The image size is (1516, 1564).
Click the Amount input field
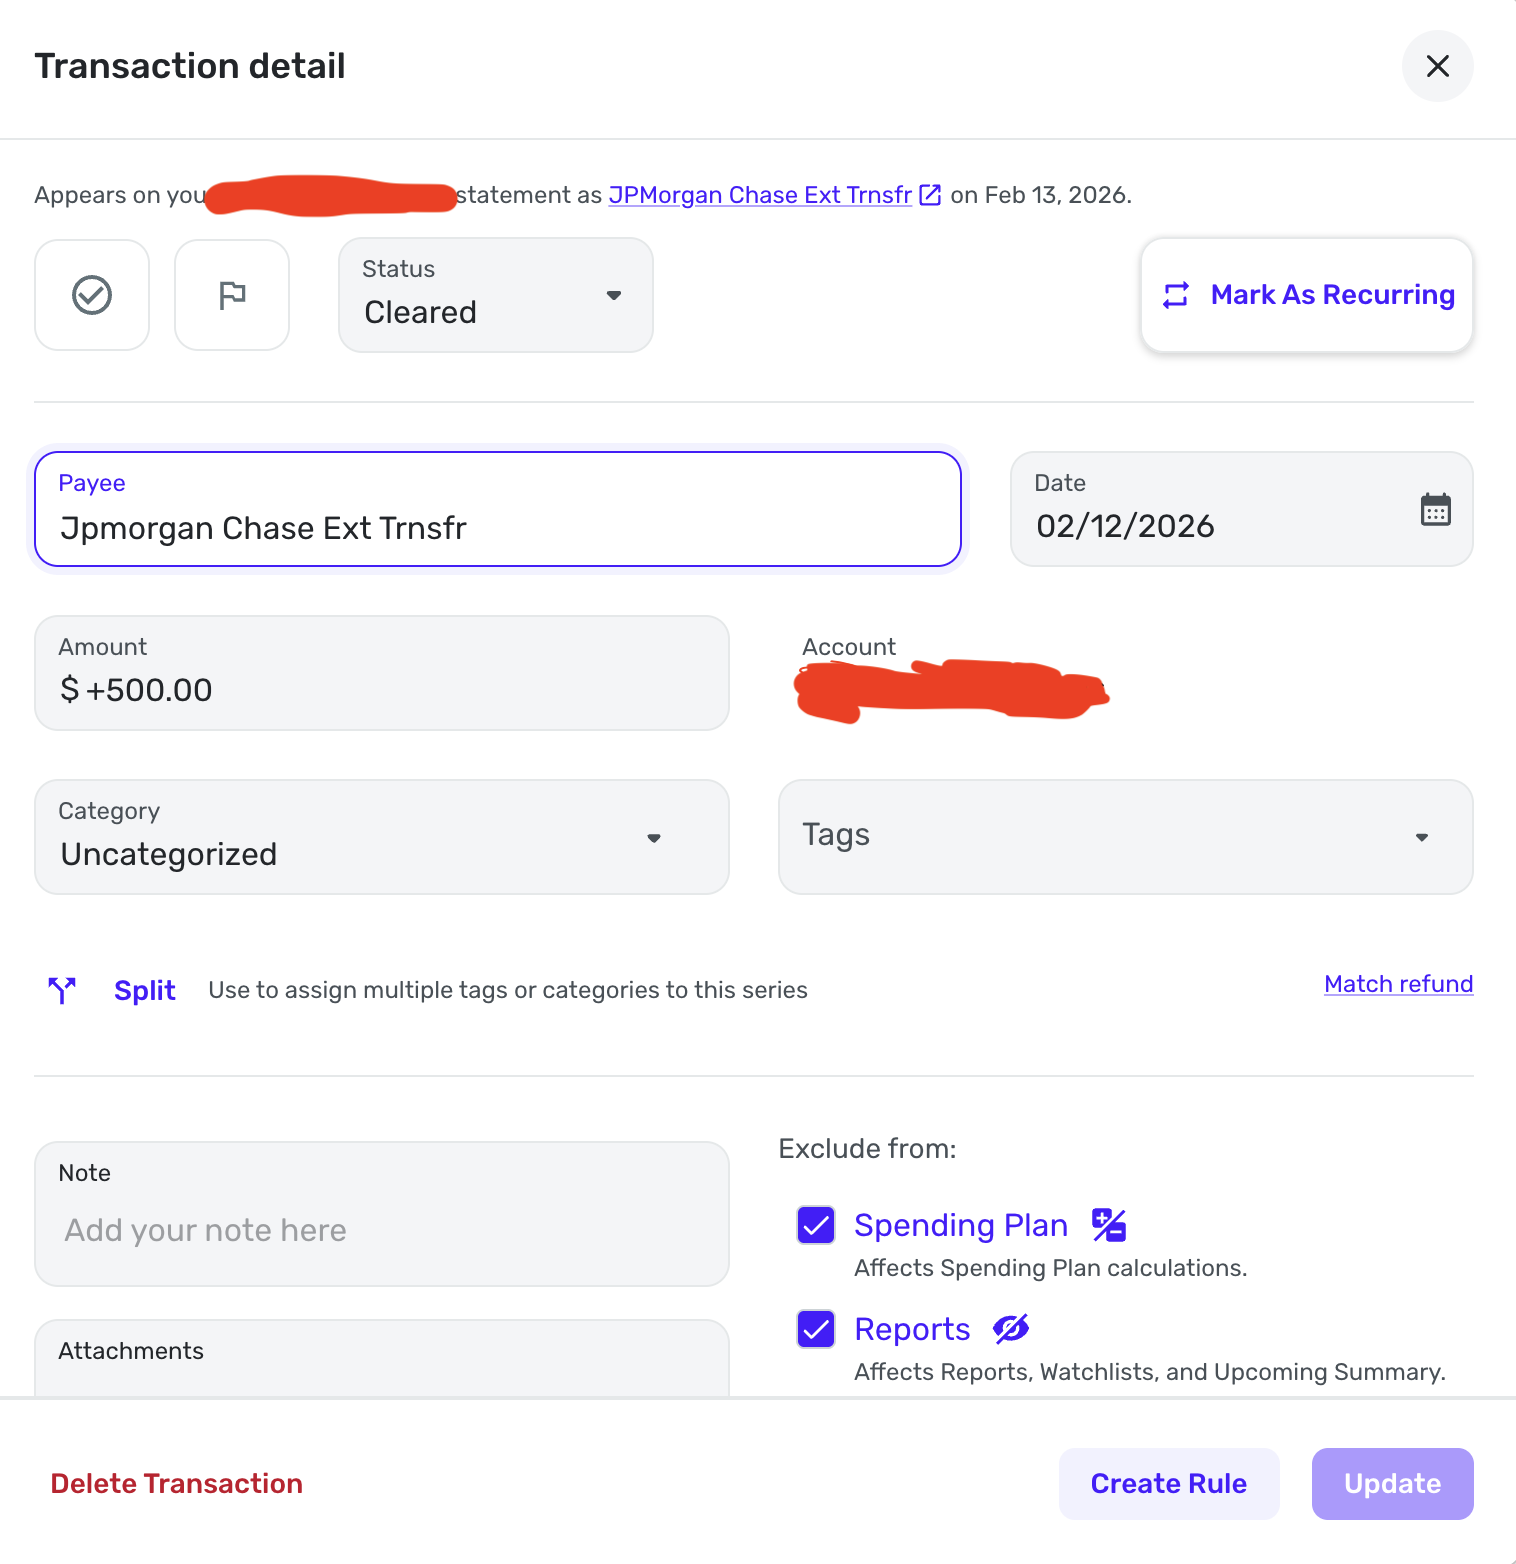[381, 689]
